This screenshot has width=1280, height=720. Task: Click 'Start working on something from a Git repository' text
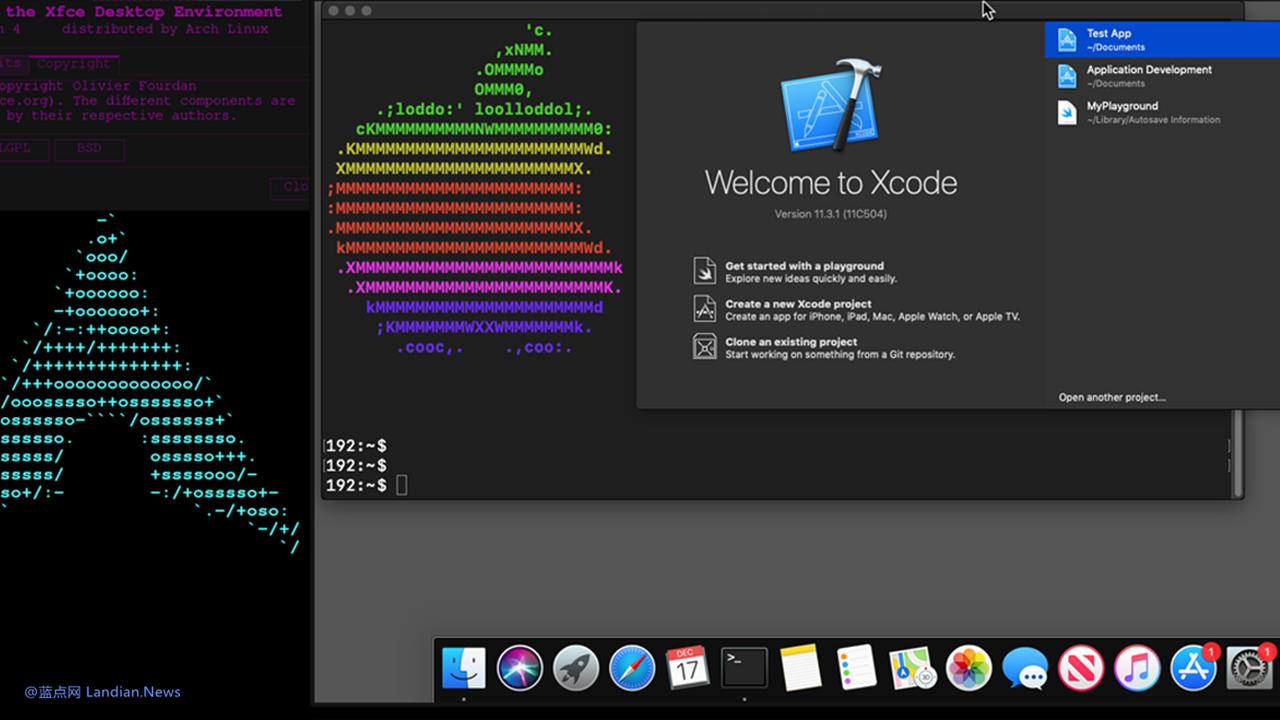pyautogui.click(x=840, y=355)
